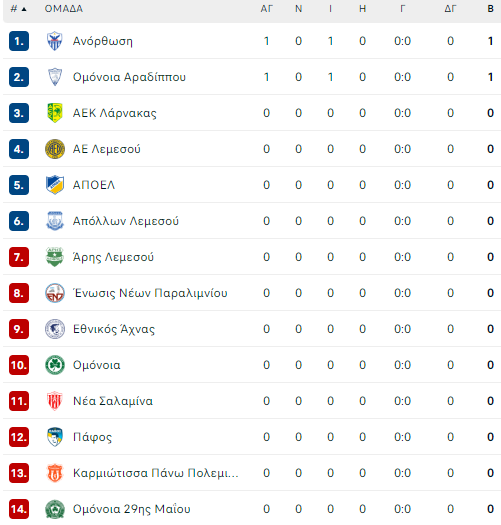This screenshot has width=501, height=525.
Task: Open the Απόλλων Λεμεσού team link
Action: (126, 221)
